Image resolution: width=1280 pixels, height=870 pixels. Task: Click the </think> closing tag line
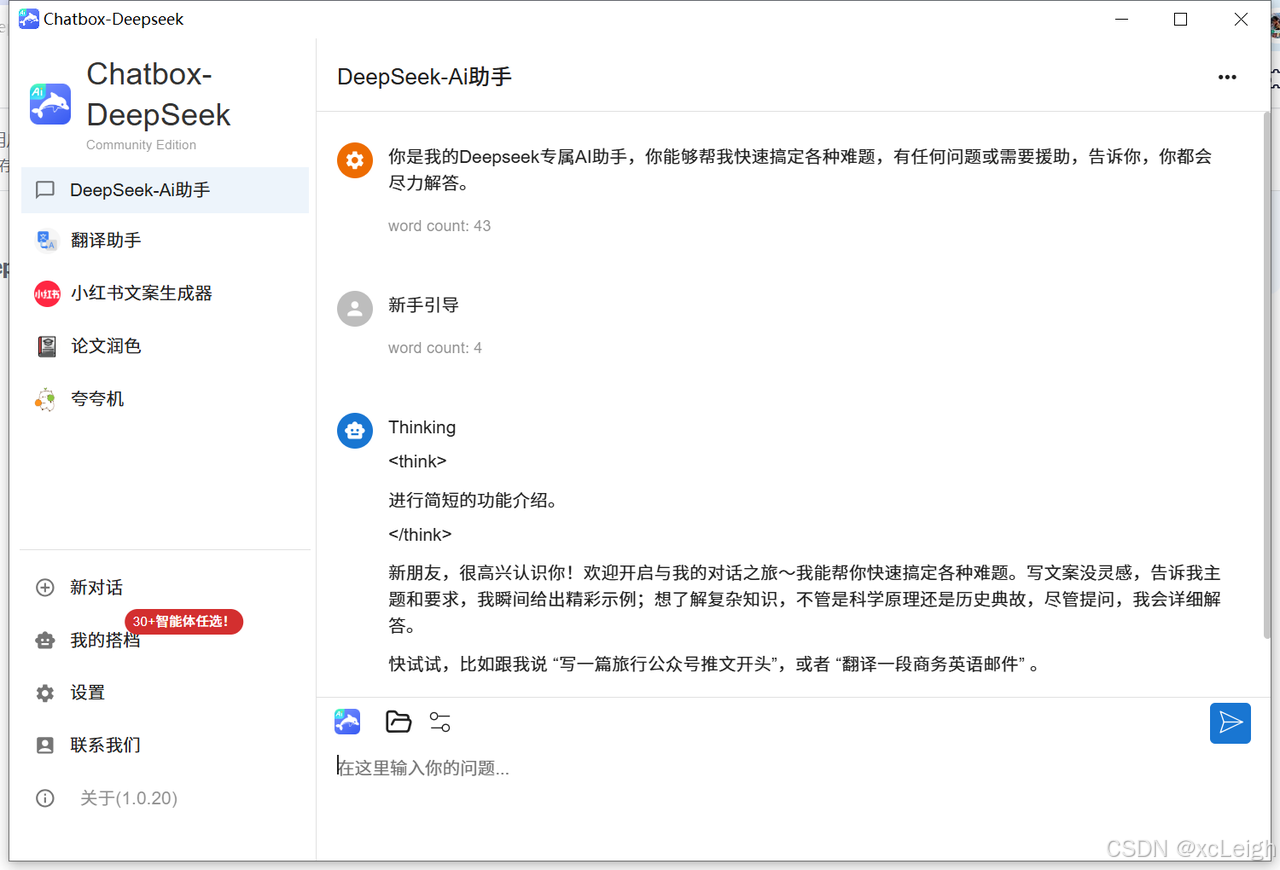[420, 534]
